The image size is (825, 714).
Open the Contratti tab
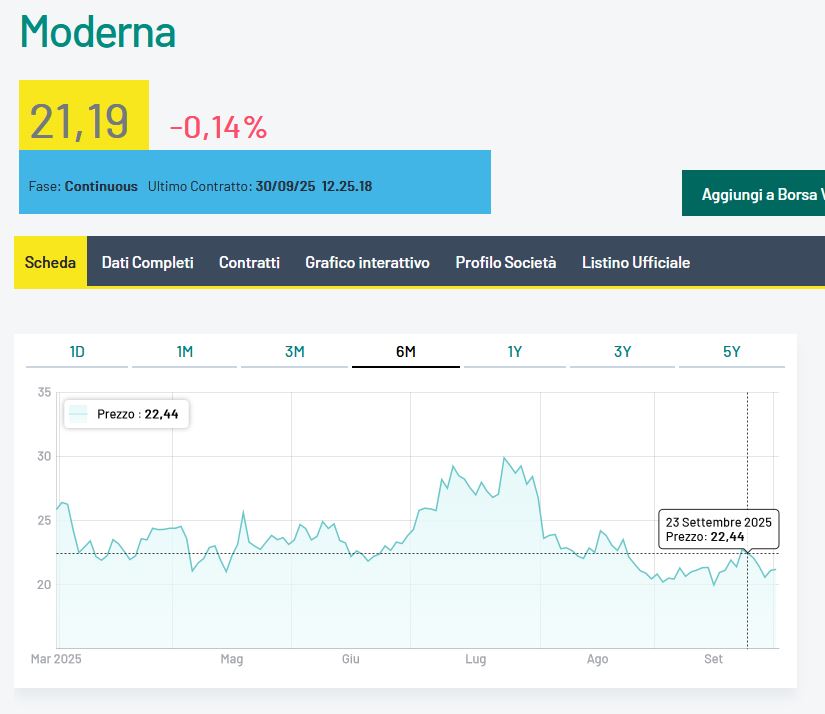[249, 262]
